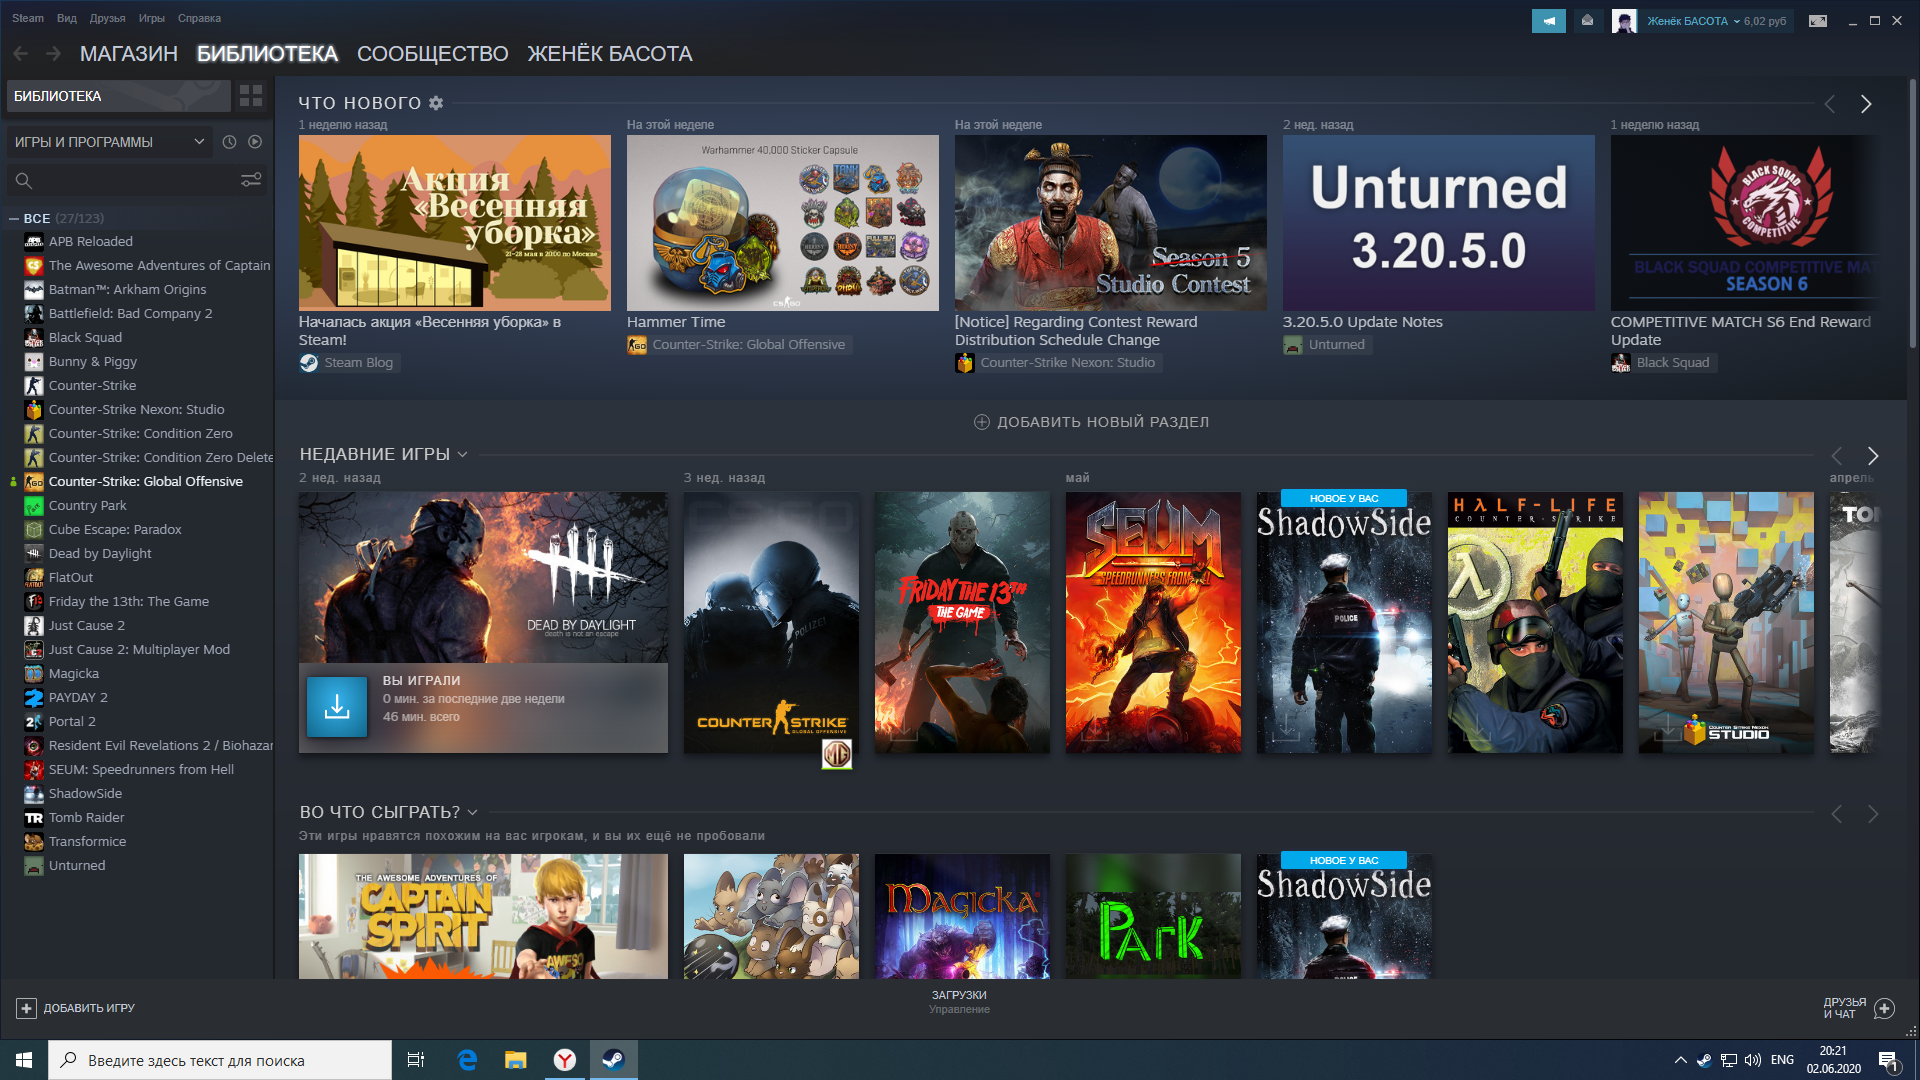The image size is (1920, 1080).
Task: Click the library vertical scrollbar
Action: click(x=1912, y=215)
